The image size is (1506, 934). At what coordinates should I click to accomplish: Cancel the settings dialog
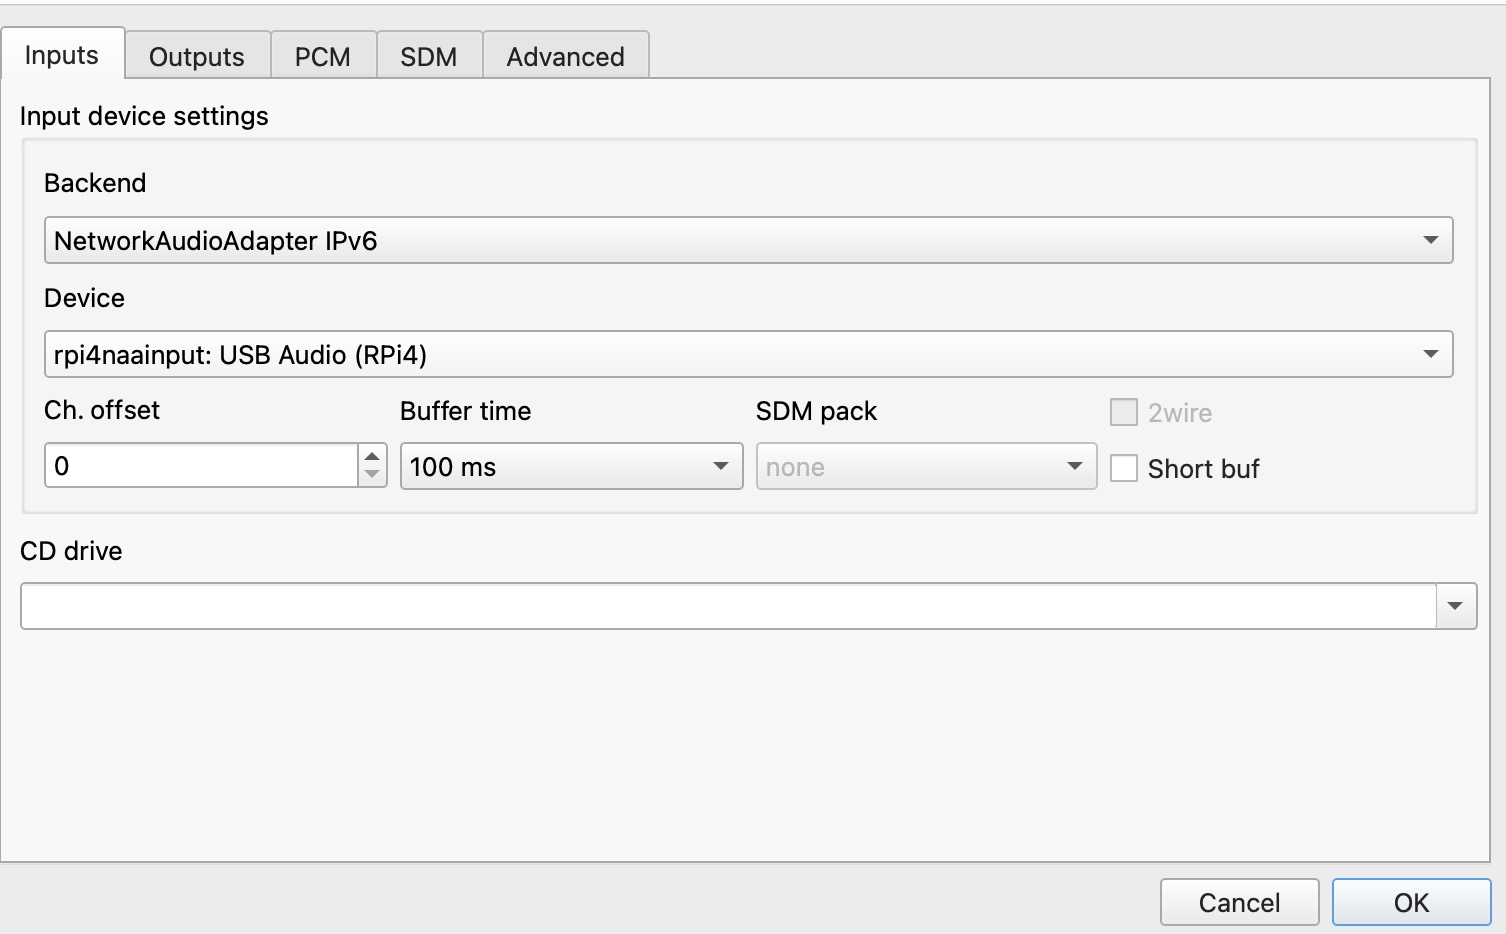(1239, 902)
